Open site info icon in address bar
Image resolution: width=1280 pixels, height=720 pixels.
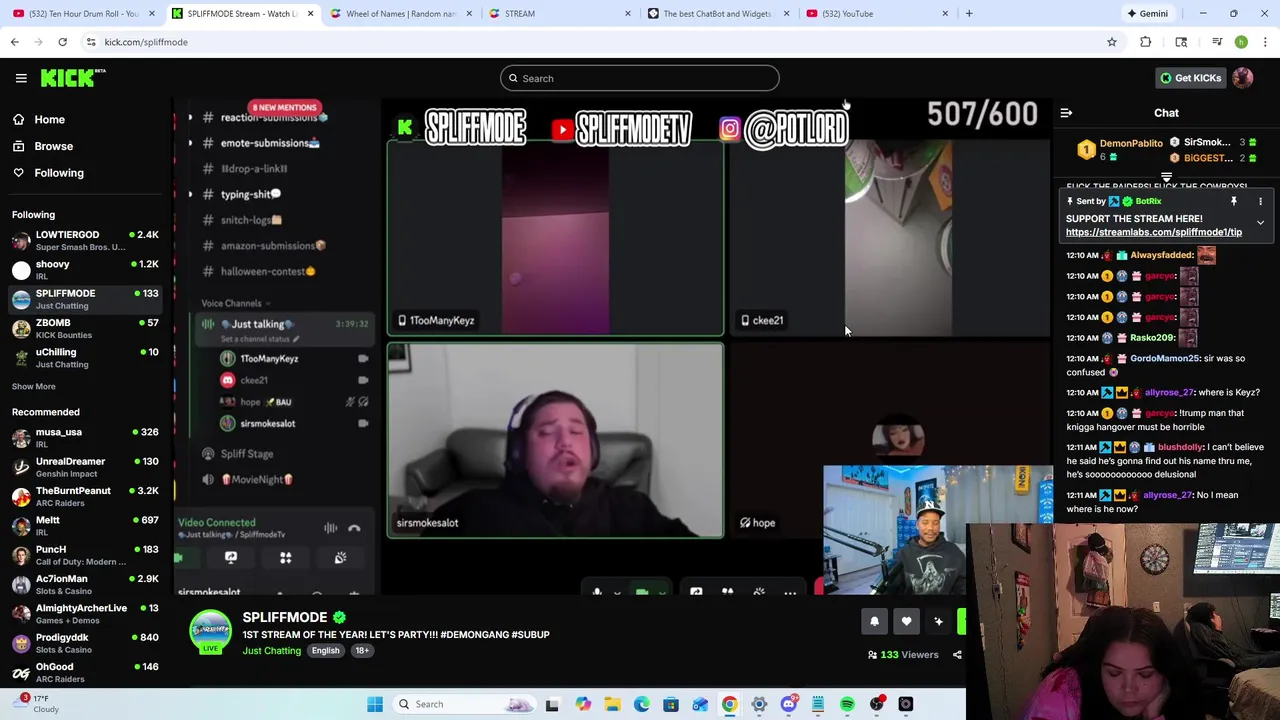pyautogui.click(x=91, y=42)
